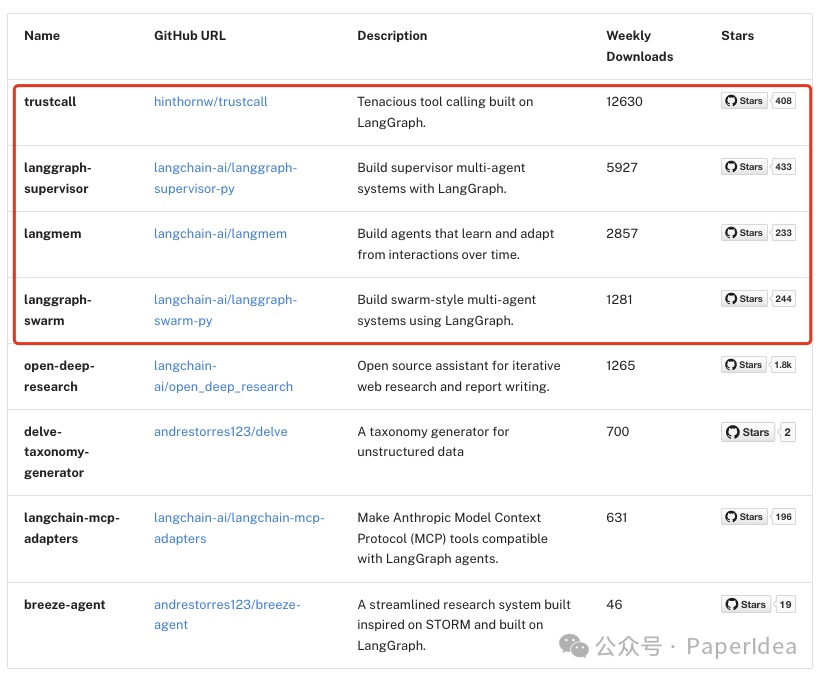This screenshot has height=679, width=823.
Task: Click the Stars badge for langgraph-supervisor
Action: click(744, 167)
